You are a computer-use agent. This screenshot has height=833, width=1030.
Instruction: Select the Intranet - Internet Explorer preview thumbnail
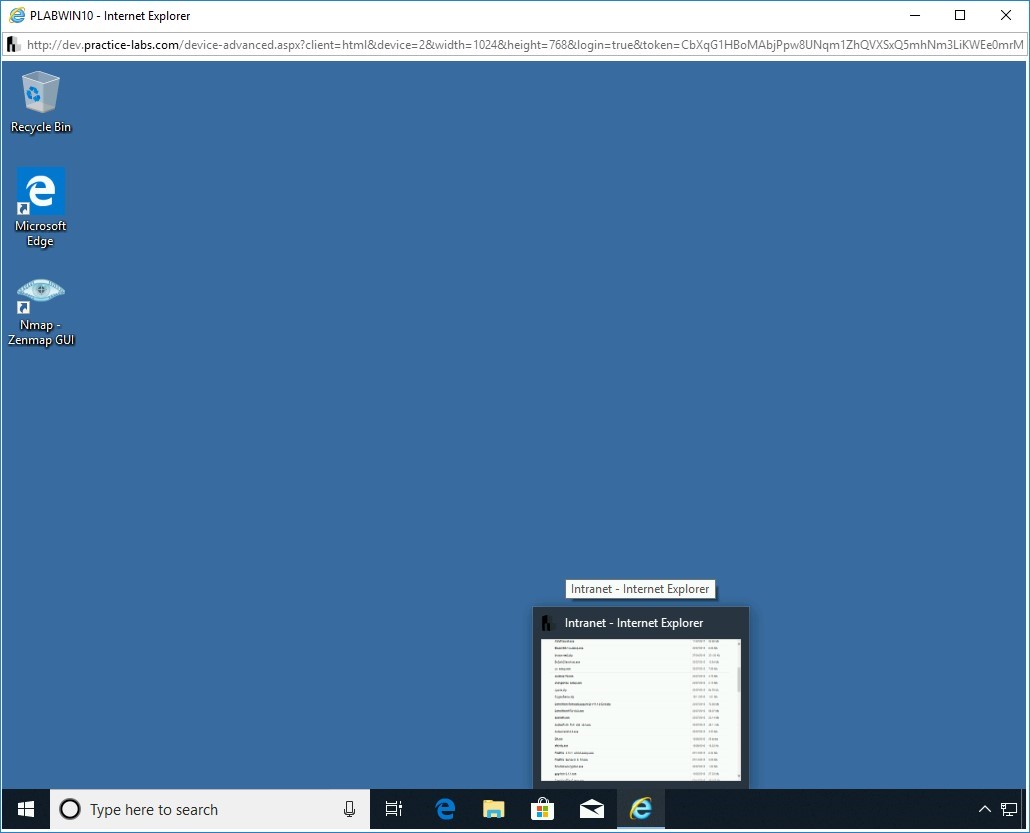click(x=640, y=709)
